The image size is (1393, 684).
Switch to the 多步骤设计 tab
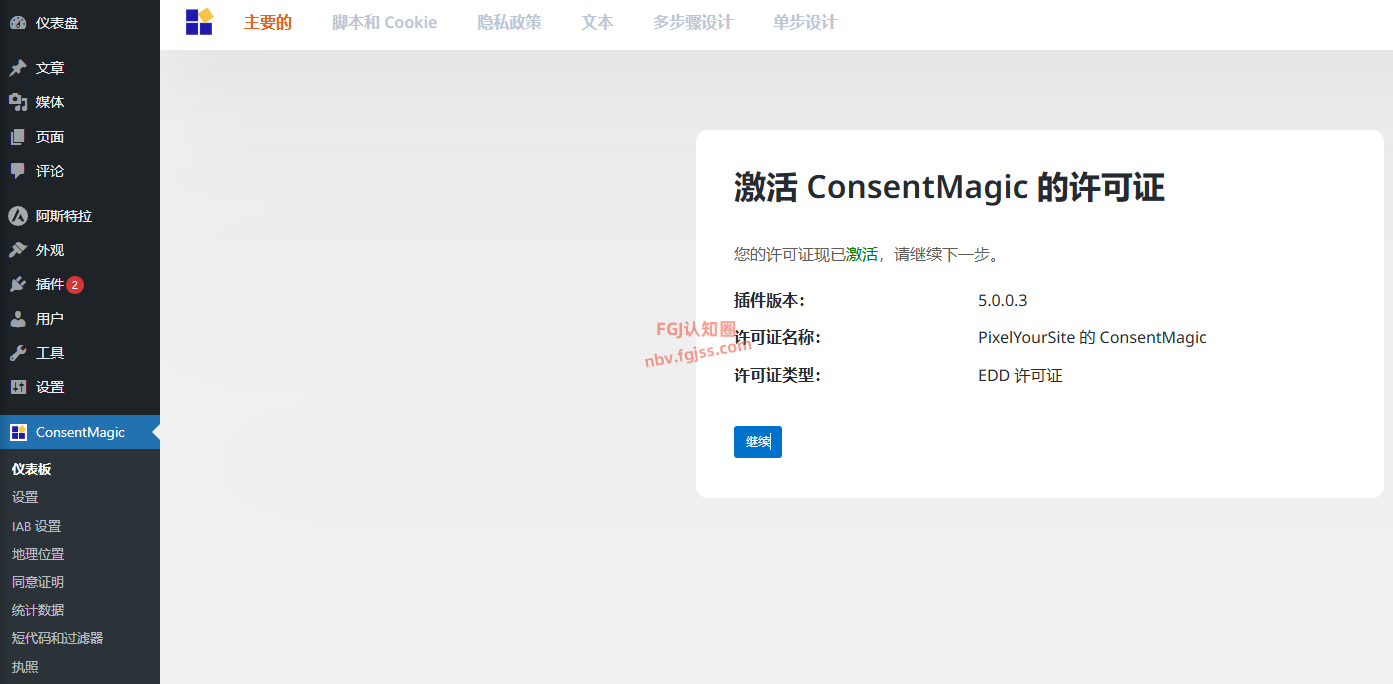point(693,22)
